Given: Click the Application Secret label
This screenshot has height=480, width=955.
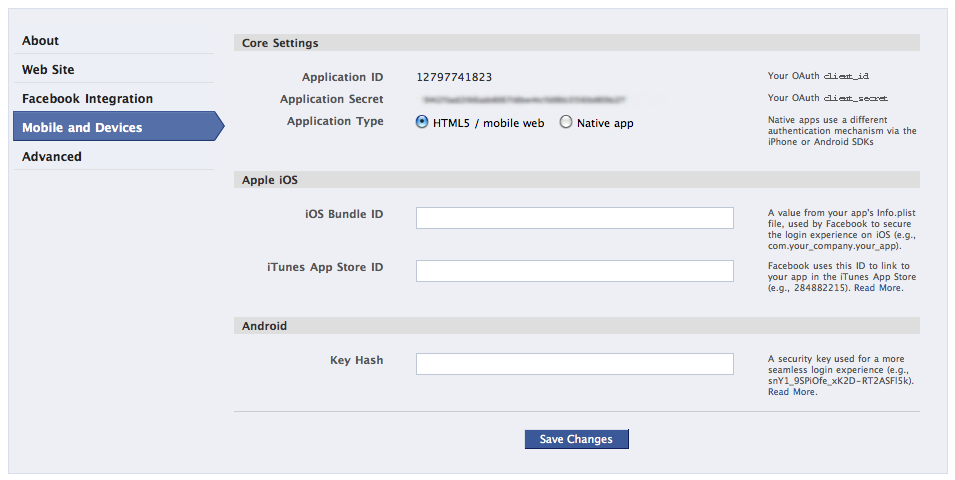Looking at the screenshot, I should pos(331,99).
